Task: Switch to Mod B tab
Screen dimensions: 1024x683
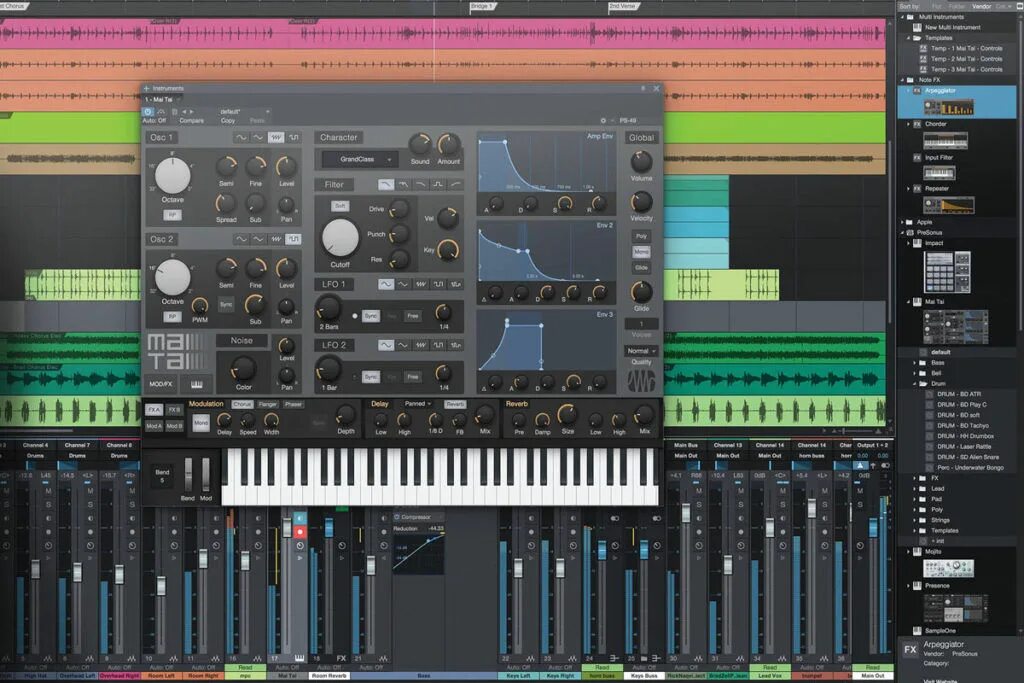Action: [x=174, y=426]
